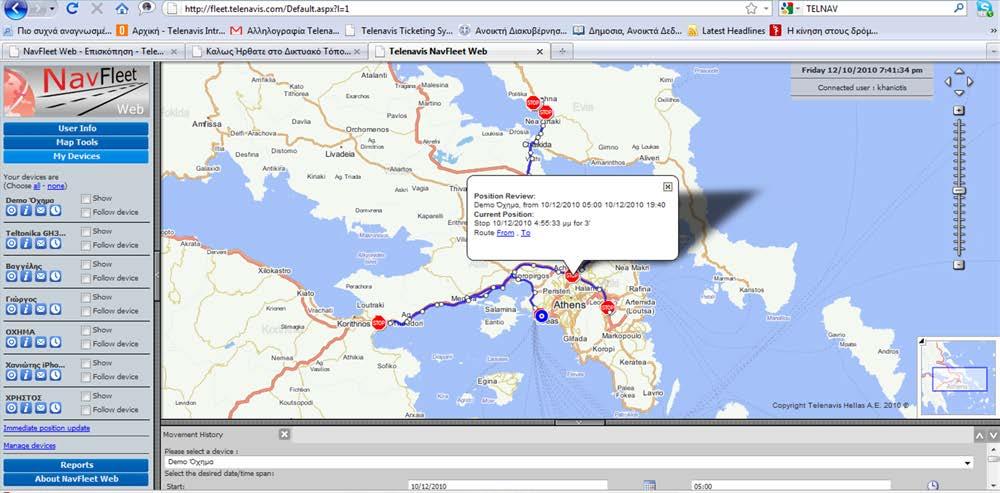Screen dimensions: 1000x493
Task: Open the history clock icon for Βαγγέλης
Action: (55, 276)
